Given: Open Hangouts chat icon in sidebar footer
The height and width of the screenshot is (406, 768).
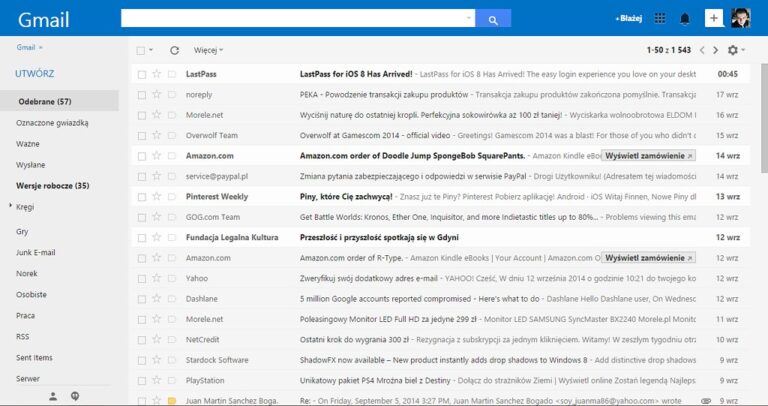Looking at the screenshot, I should pos(75,397).
